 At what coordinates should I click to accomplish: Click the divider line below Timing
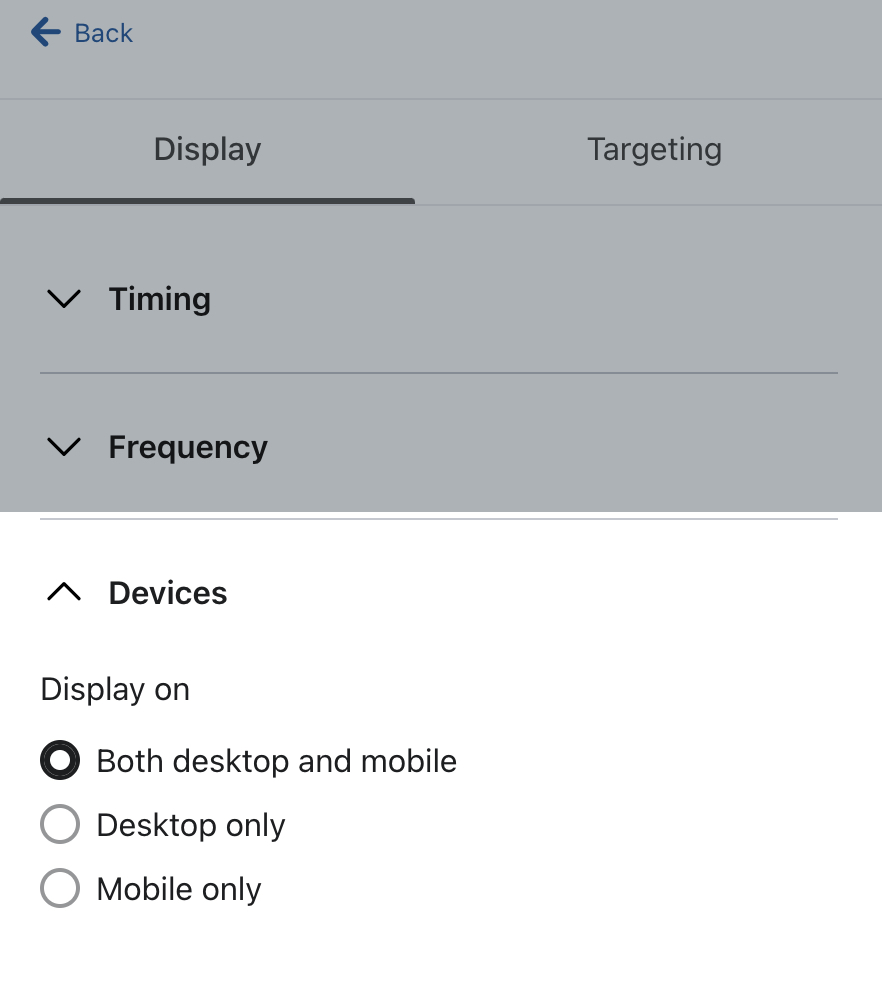[438, 373]
